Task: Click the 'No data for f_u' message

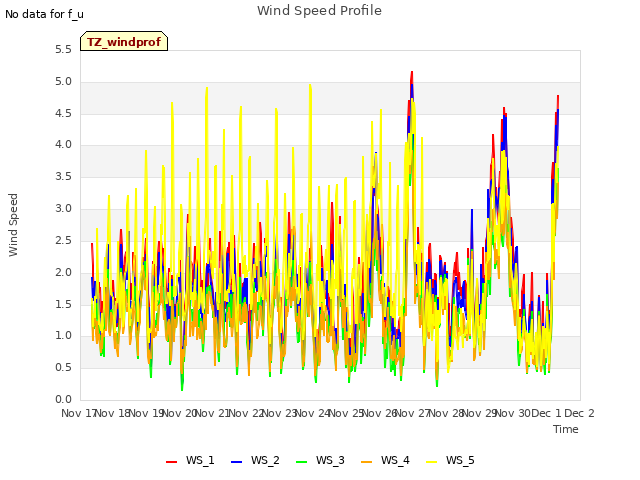Action: pos(44,14)
